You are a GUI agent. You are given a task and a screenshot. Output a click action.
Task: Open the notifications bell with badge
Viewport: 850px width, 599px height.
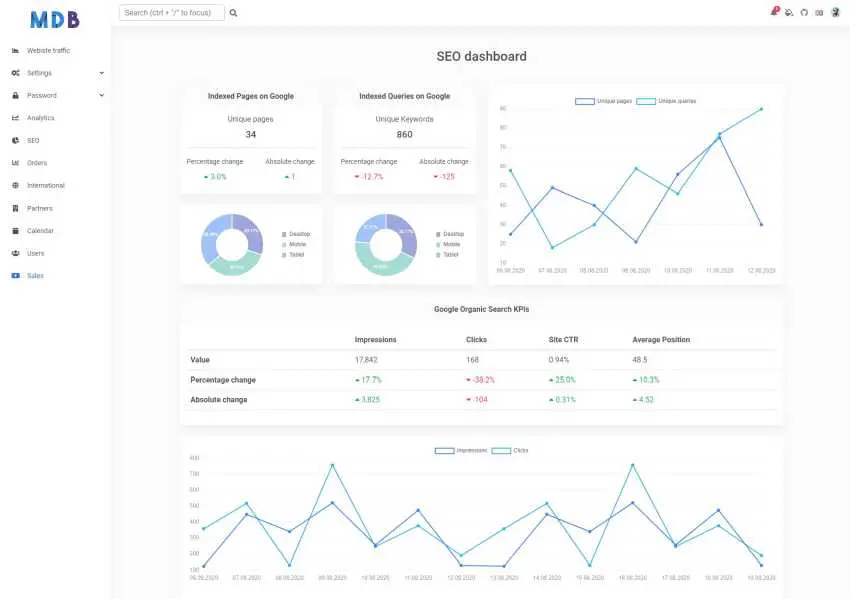click(x=774, y=11)
